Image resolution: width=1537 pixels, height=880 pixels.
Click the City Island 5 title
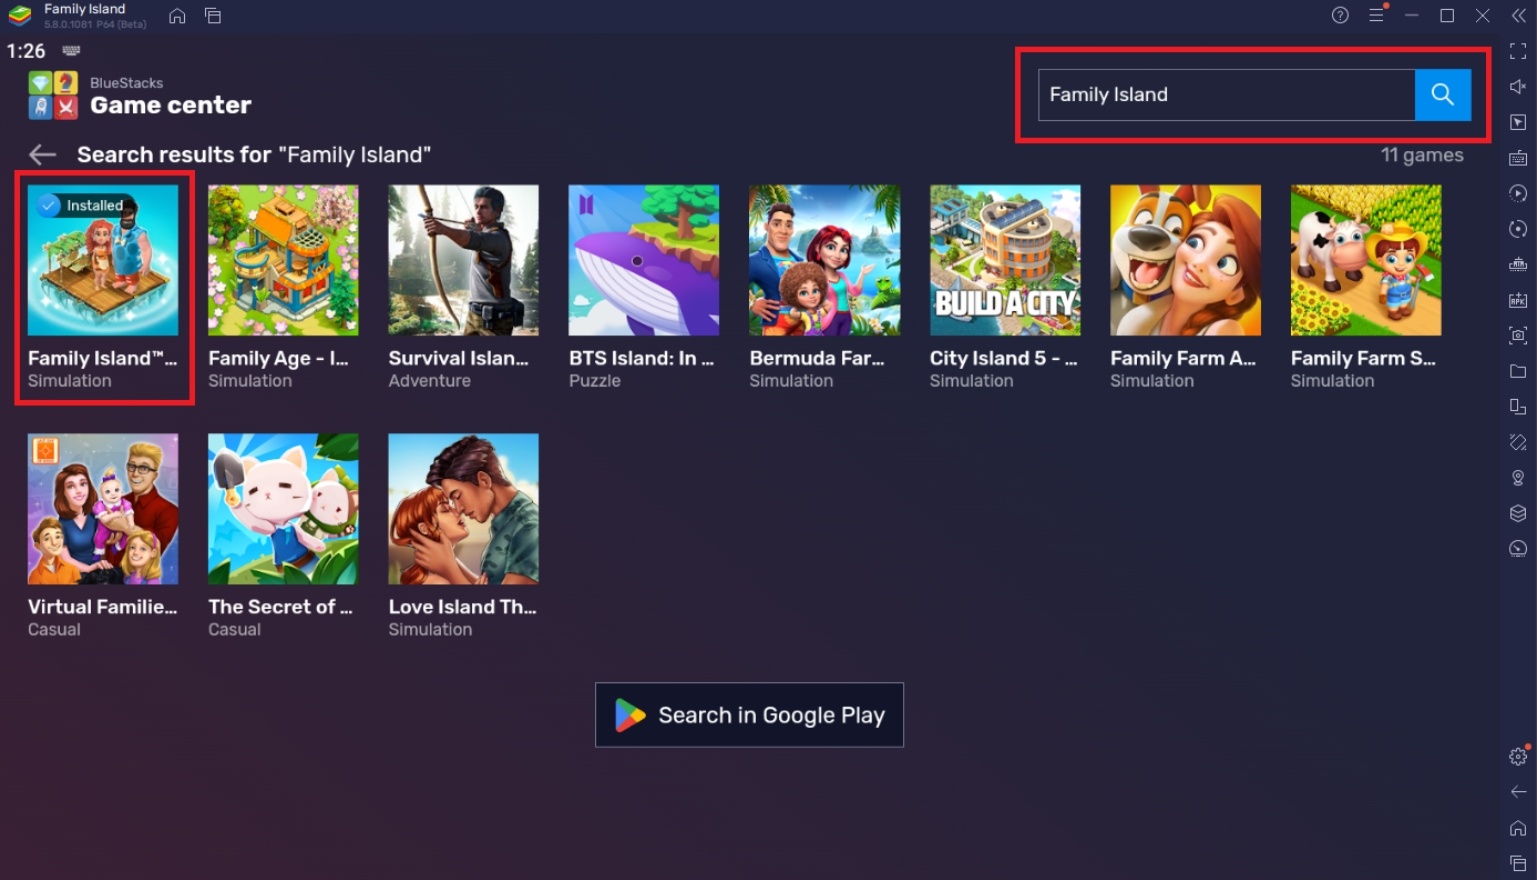(1003, 358)
